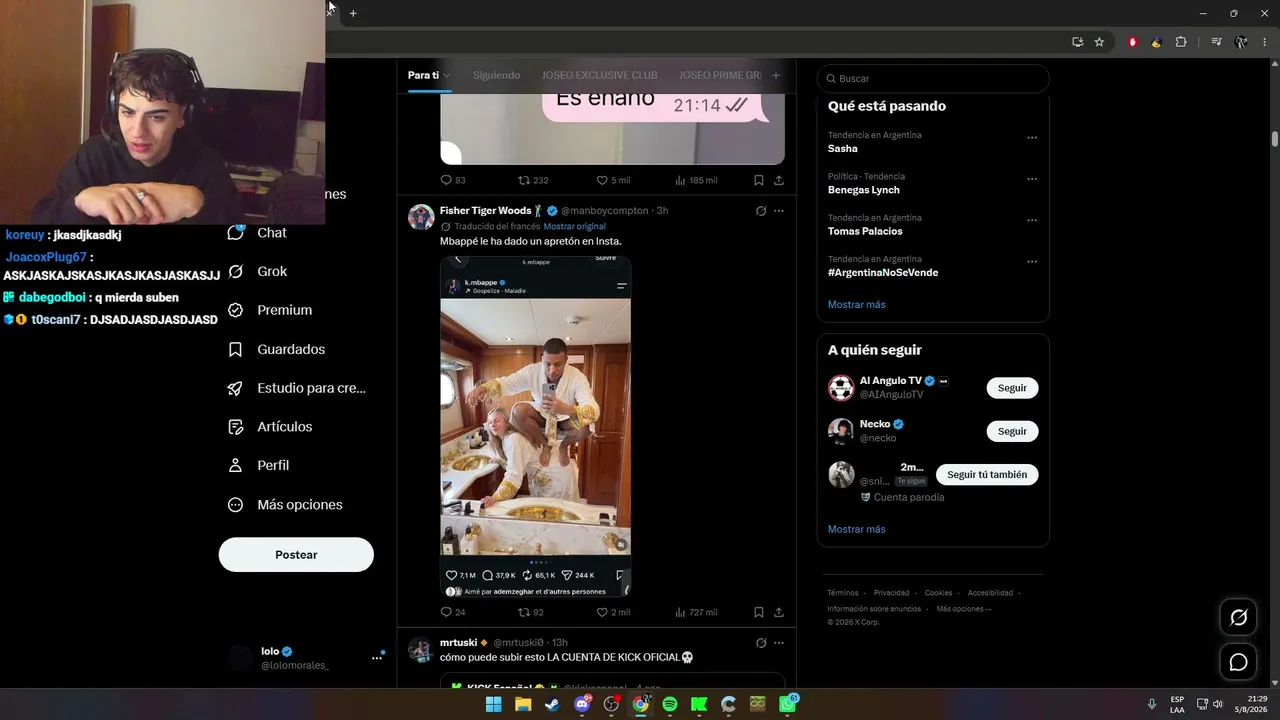The height and width of the screenshot is (720, 1280).
Task: Open the #ArgentinaNoSeVende trending hashtag
Action: pyautogui.click(x=883, y=272)
